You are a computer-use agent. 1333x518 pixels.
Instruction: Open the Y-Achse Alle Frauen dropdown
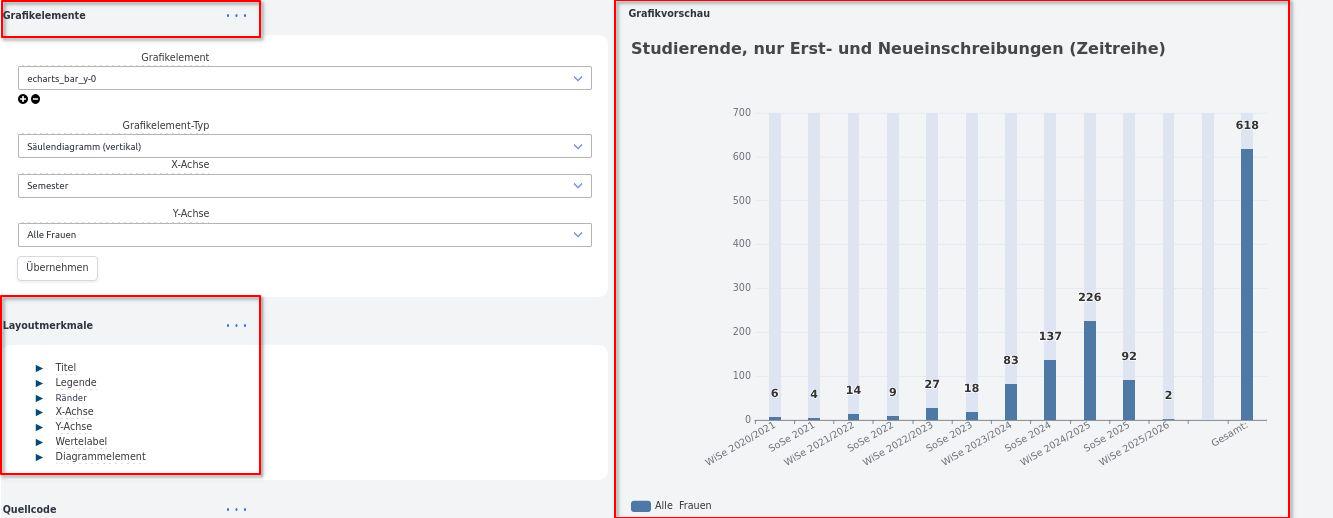304,235
